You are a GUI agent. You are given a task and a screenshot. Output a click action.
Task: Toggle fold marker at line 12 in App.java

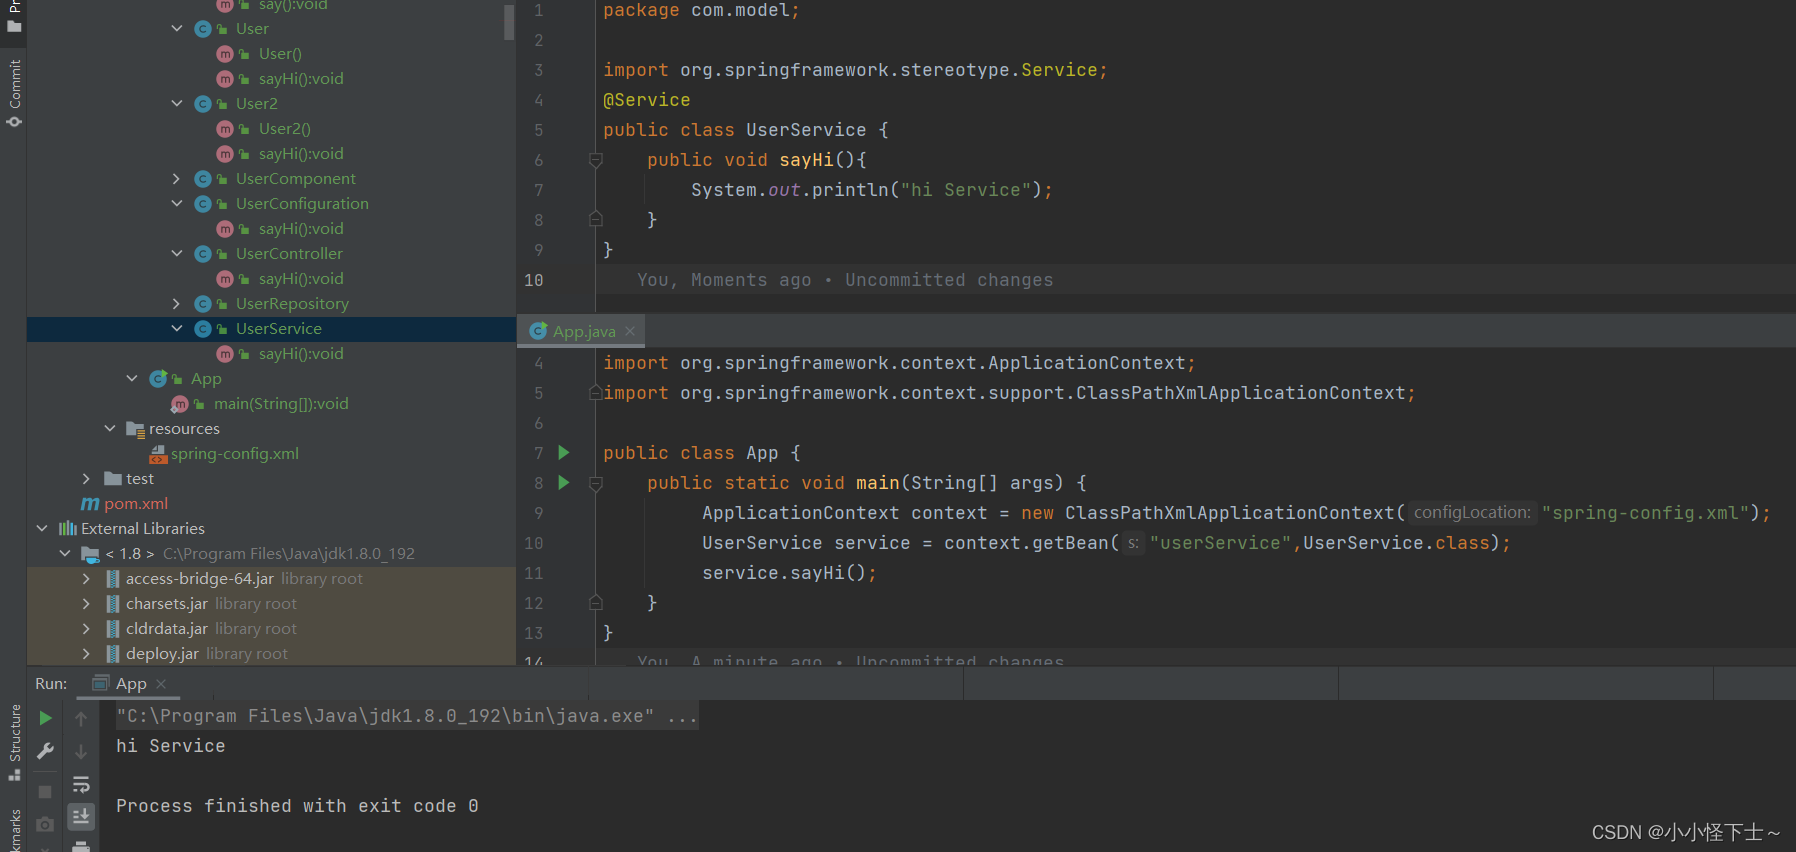tap(596, 603)
